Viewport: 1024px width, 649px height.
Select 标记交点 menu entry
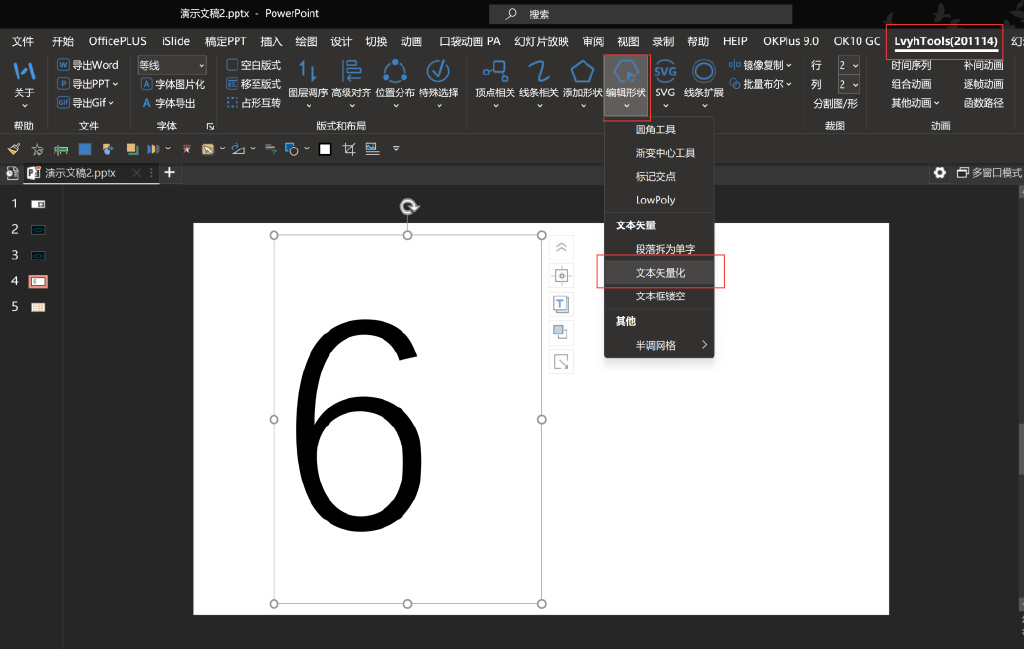coord(659,176)
